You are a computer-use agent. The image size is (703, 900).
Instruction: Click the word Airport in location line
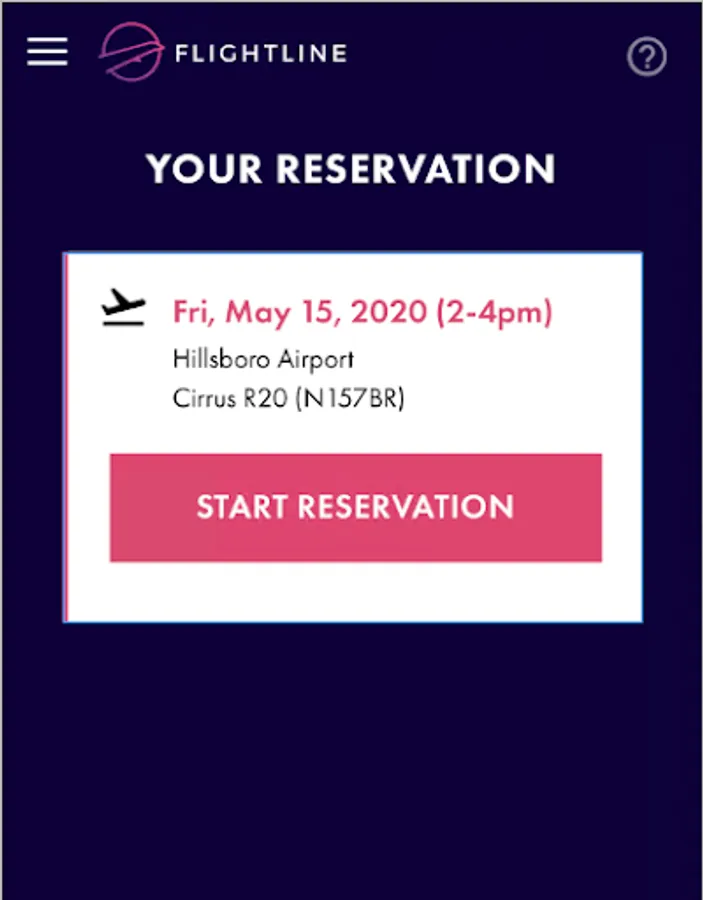(316, 360)
